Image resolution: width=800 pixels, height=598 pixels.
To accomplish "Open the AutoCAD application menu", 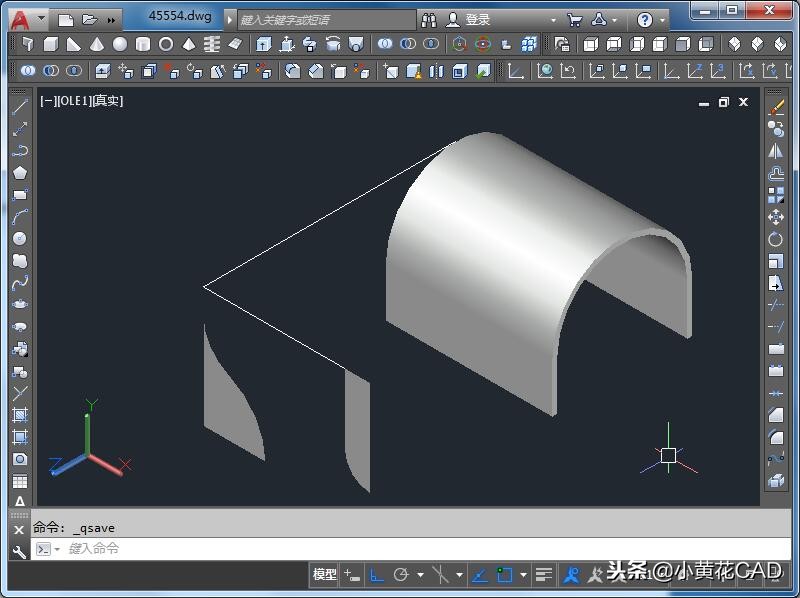I will click(x=20, y=19).
